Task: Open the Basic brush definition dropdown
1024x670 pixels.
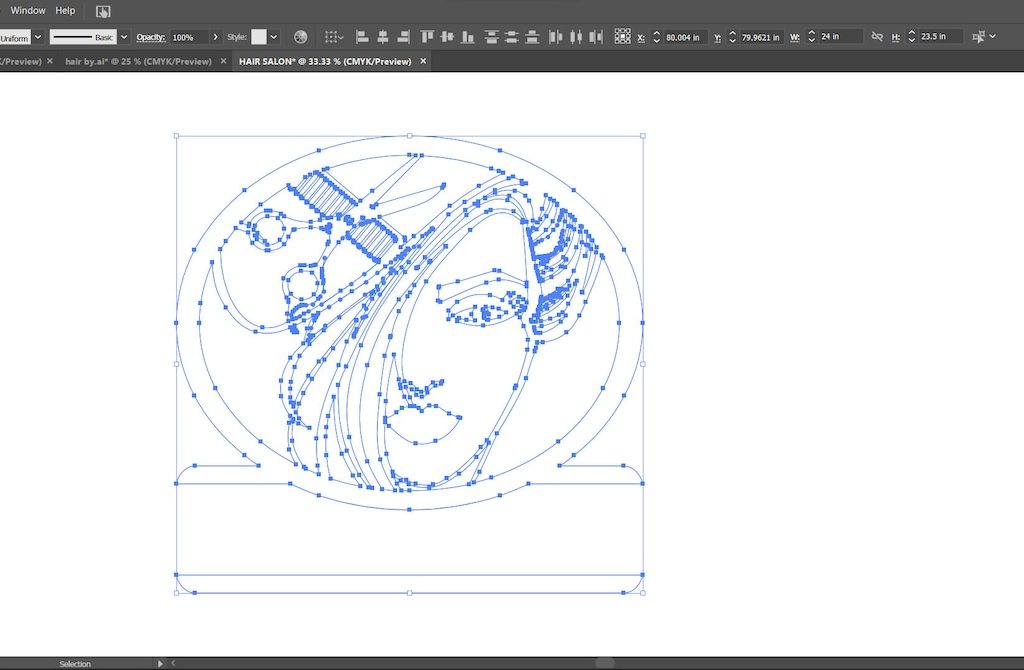Action: pos(124,37)
